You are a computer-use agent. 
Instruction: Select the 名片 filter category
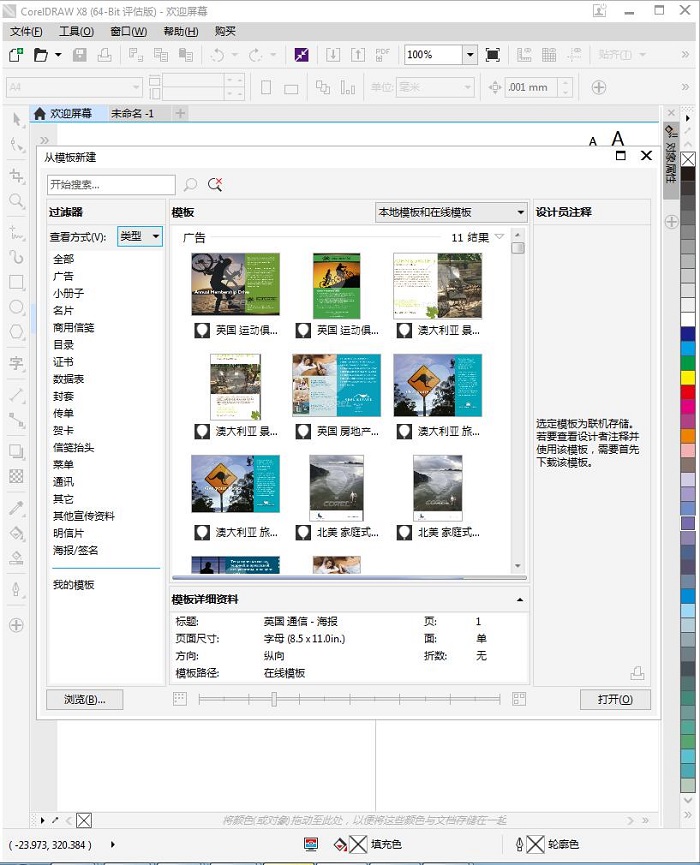click(63, 310)
